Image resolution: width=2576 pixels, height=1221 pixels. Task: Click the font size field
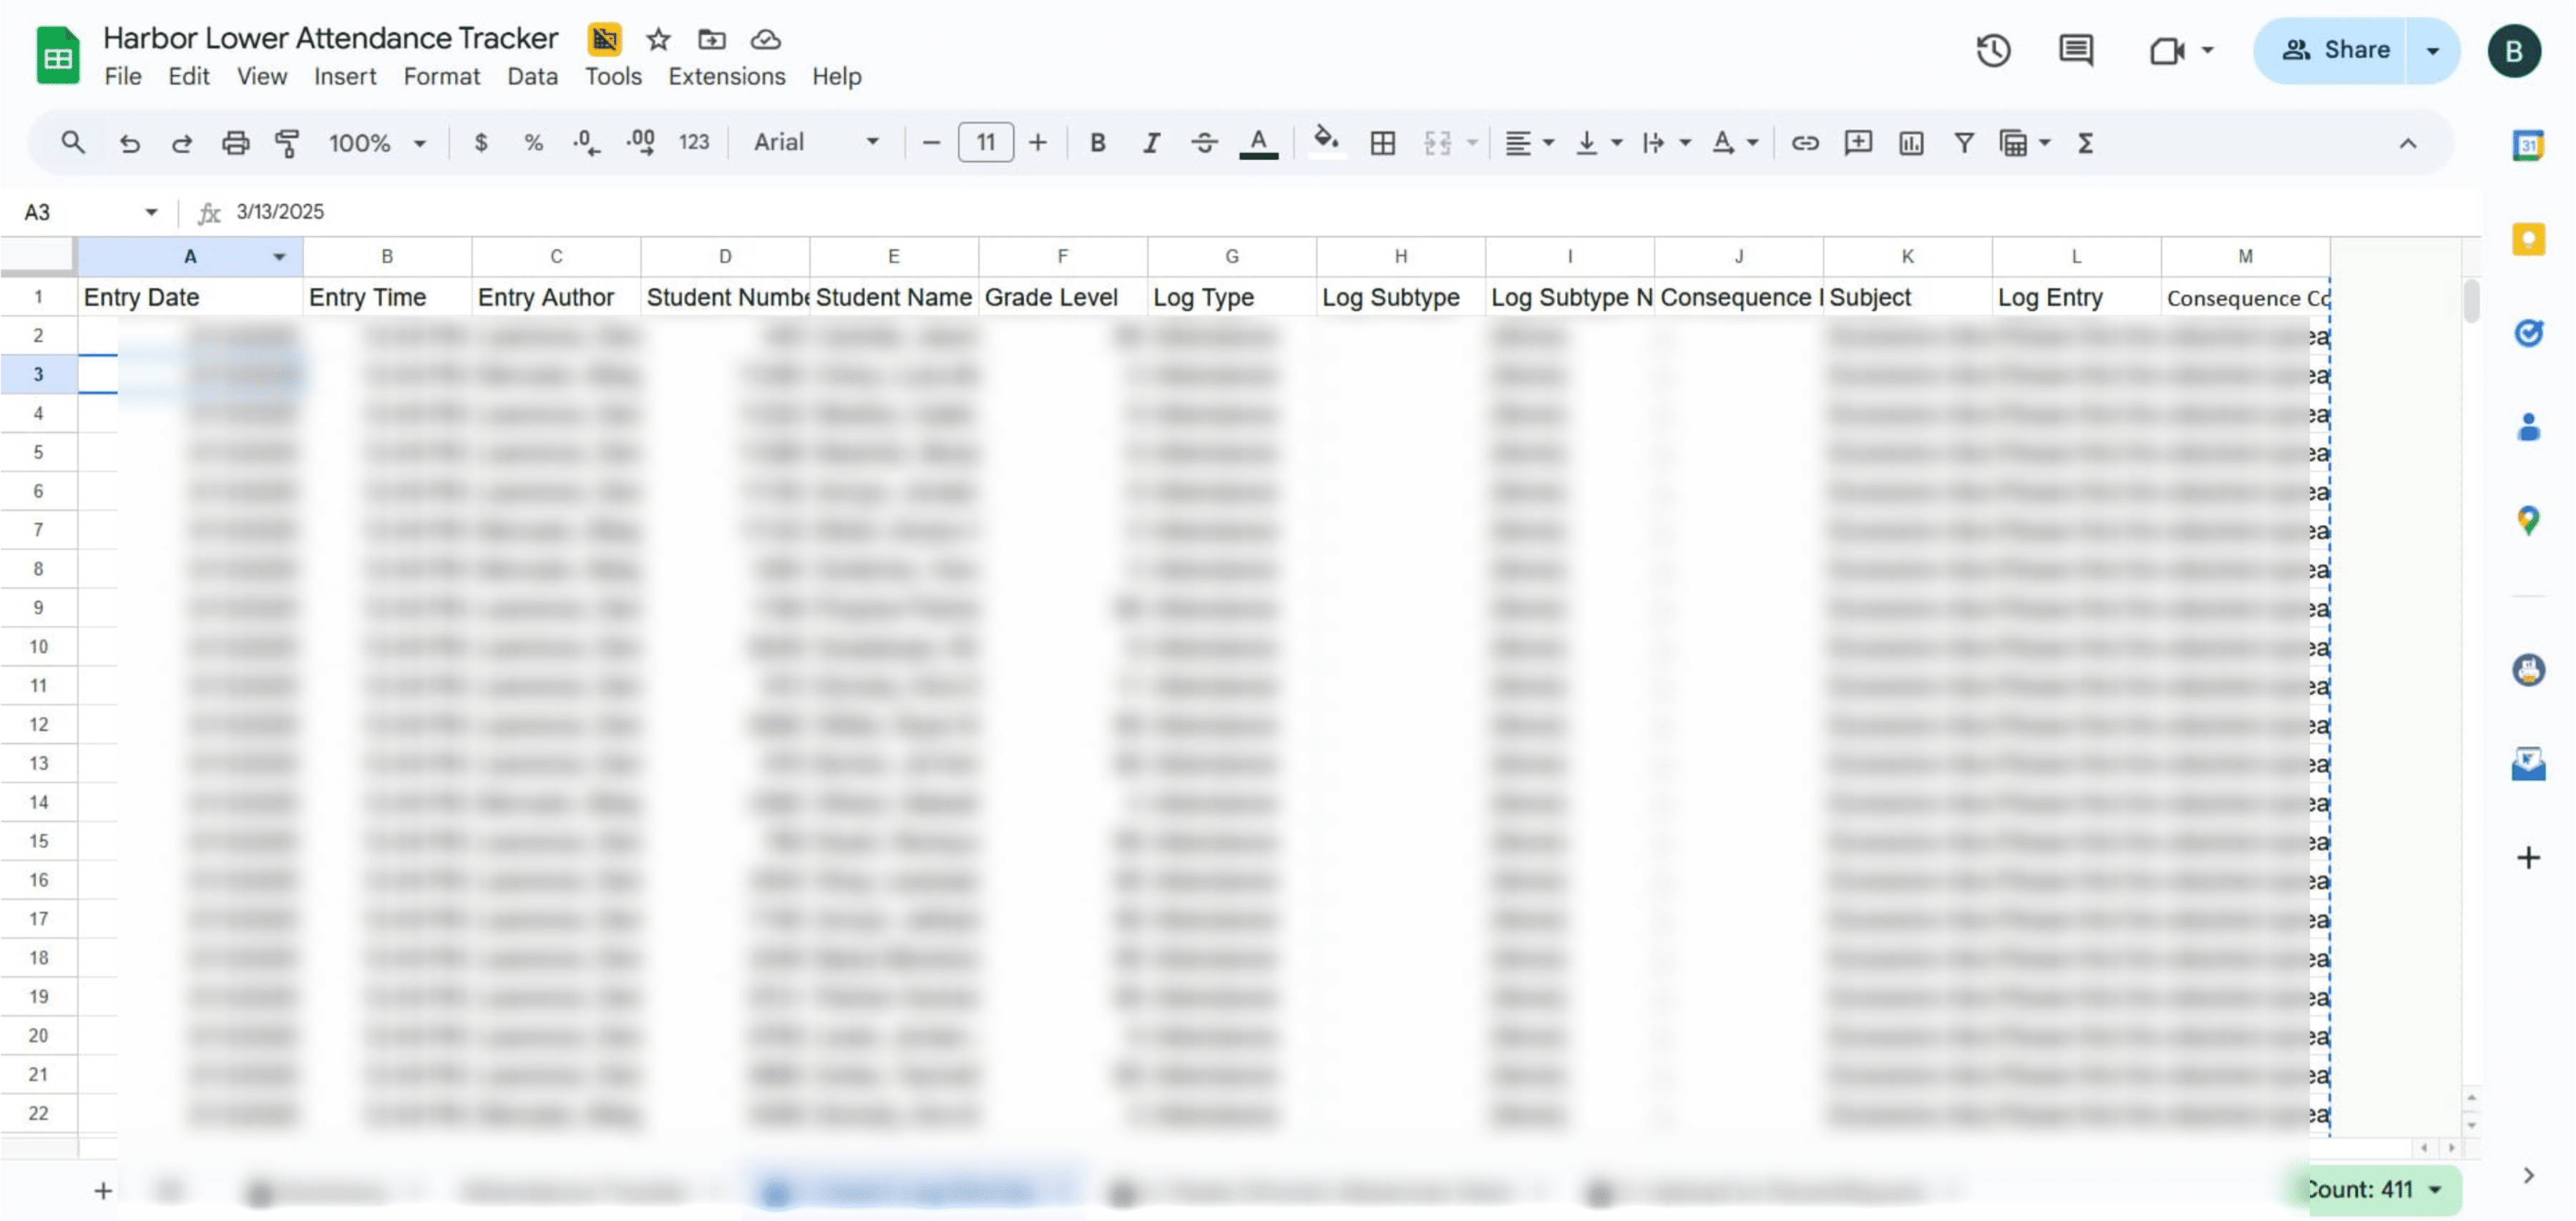(986, 143)
